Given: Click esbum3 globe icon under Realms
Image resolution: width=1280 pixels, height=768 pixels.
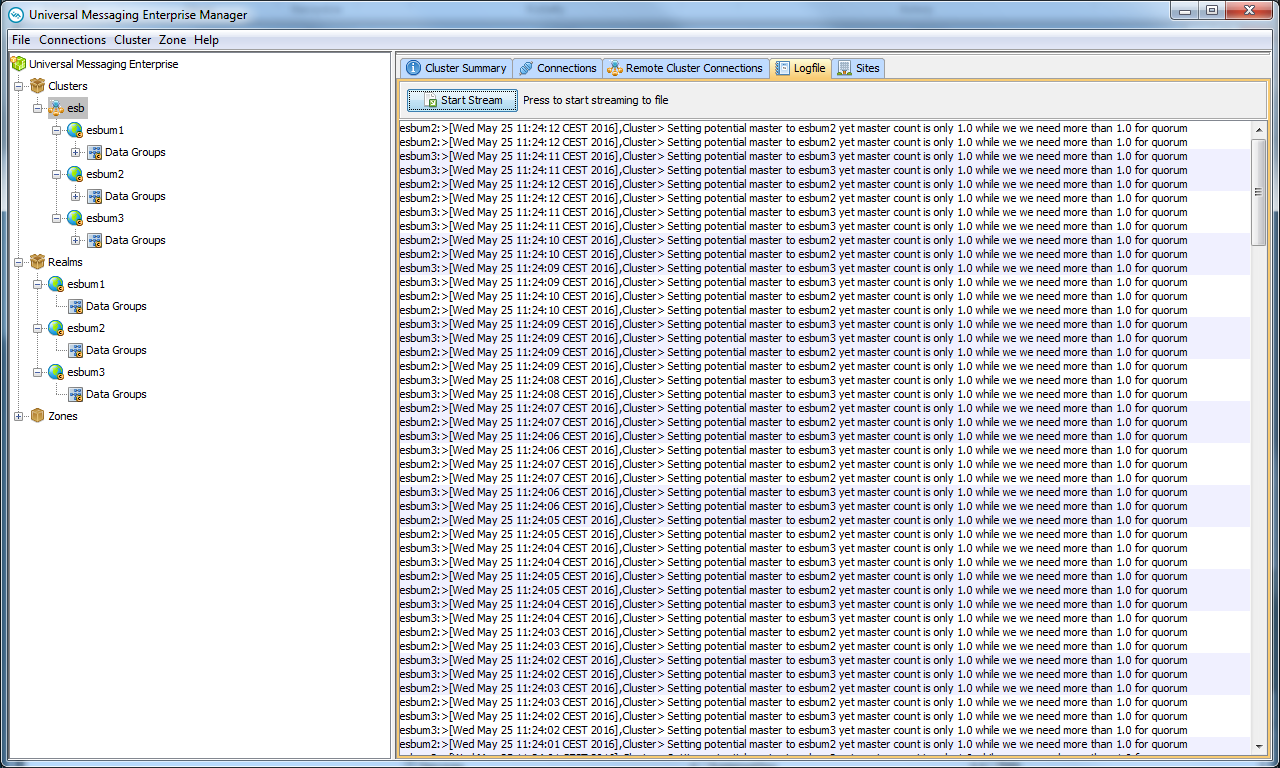Looking at the screenshot, I should (56, 372).
